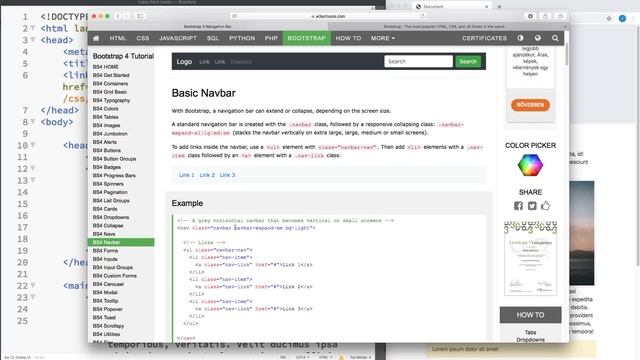Viewport: 640px width, 360px height.
Task: Open the Safari share icon
Action: point(545,16)
